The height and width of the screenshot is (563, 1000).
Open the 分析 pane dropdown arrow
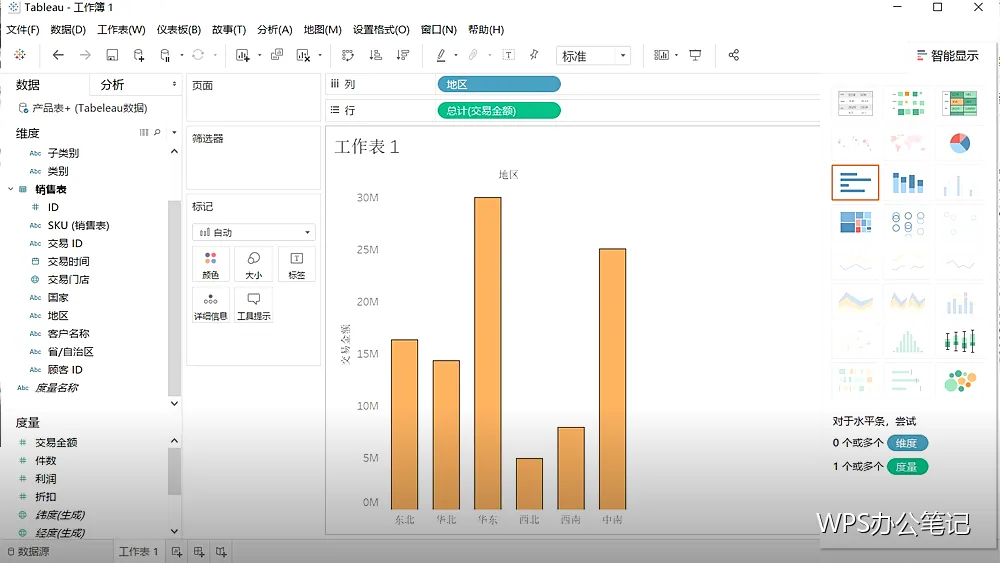(x=174, y=84)
